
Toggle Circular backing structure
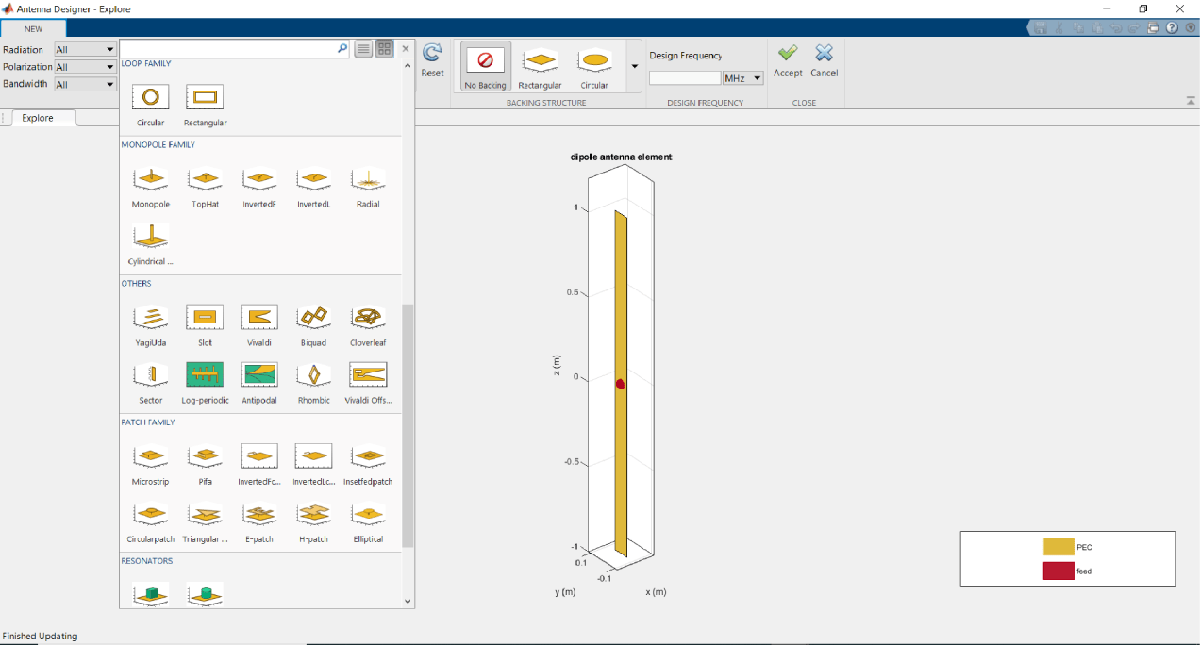pos(594,66)
